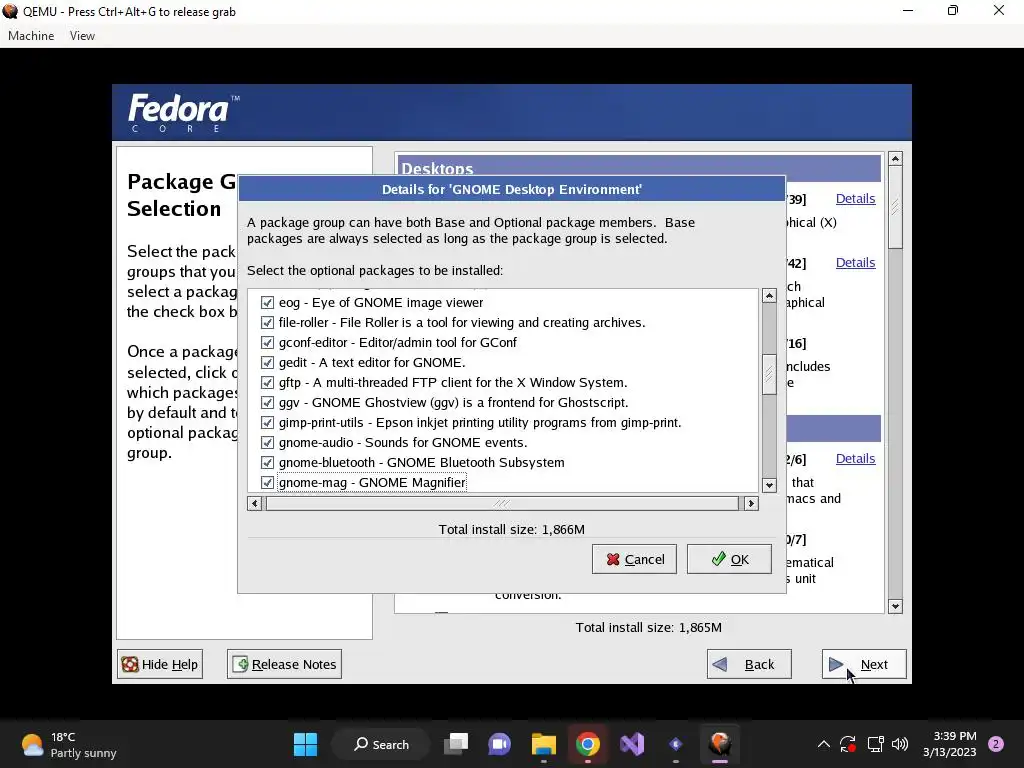Open the first Details link under Desktops
Screen dimensions: 1024x768
pyautogui.click(x=855, y=199)
